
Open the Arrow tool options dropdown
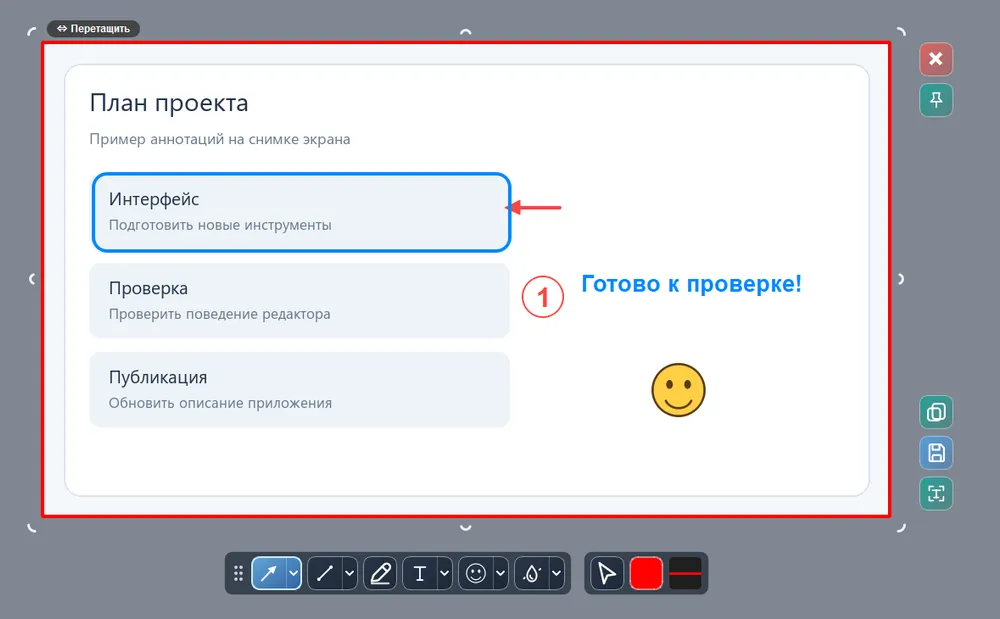coord(294,573)
